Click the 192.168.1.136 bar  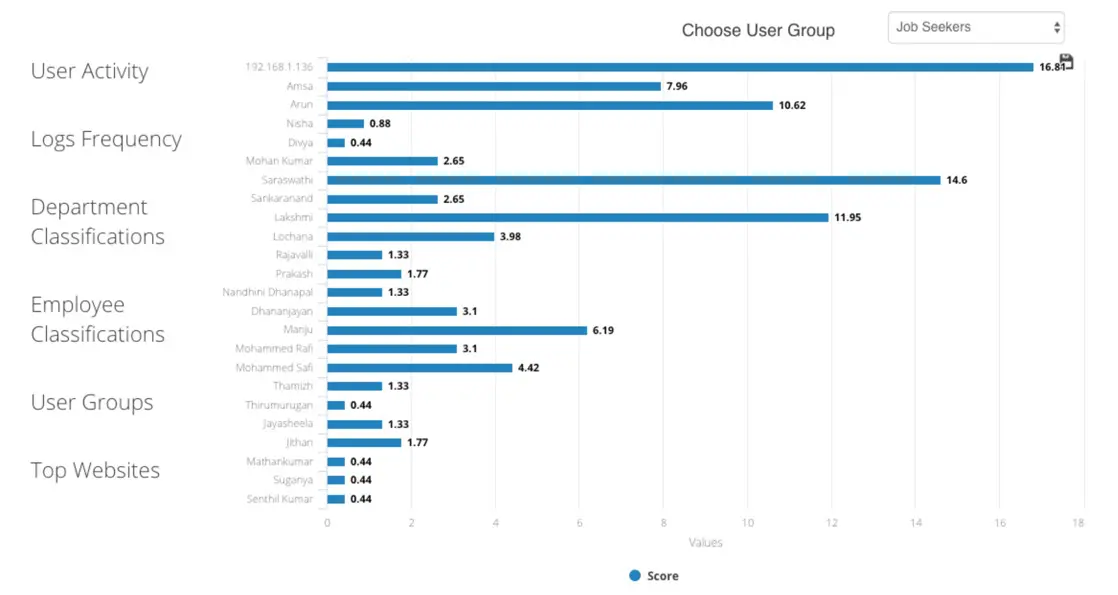pyautogui.click(x=680, y=67)
